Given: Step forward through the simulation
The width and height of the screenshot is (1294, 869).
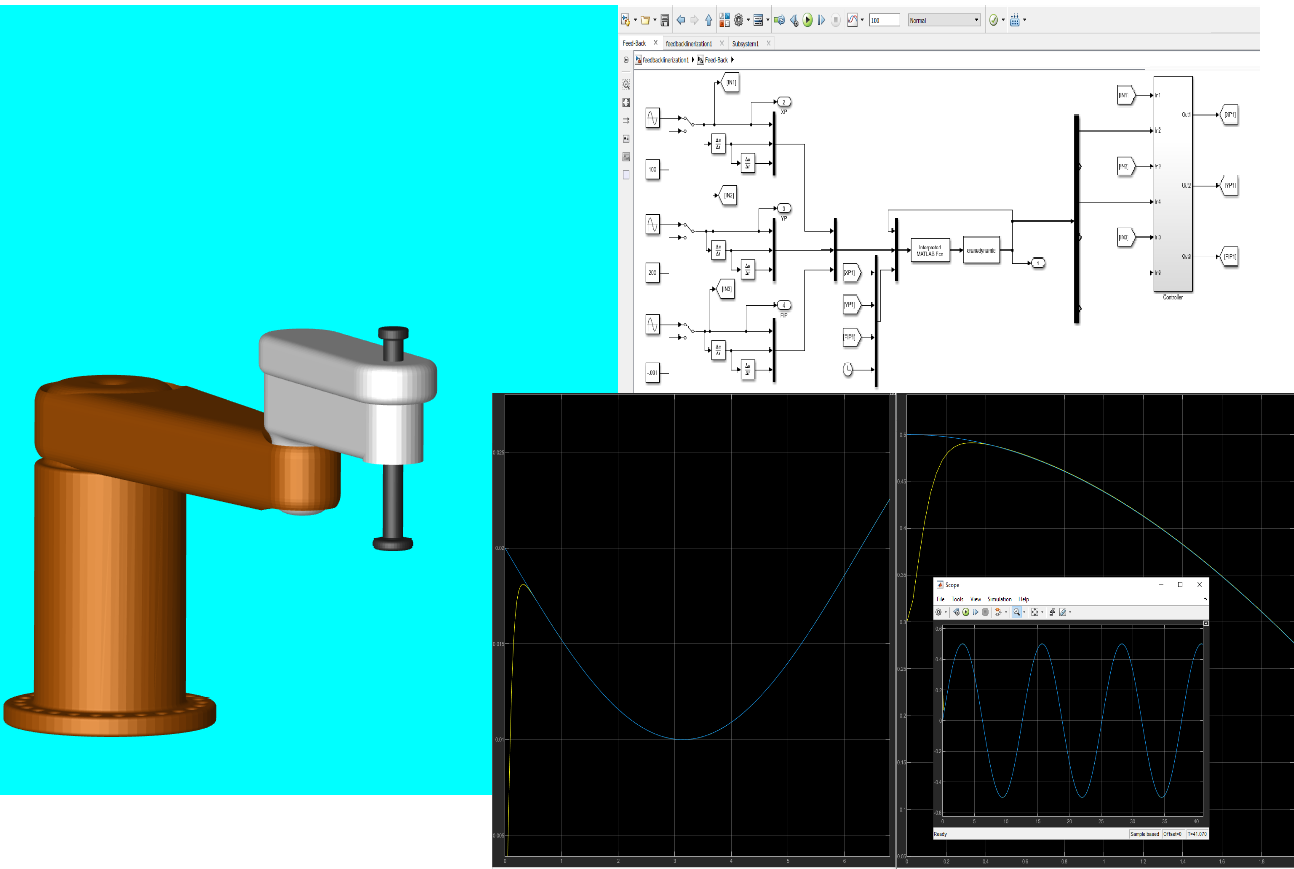Looking at the screenshot, I should tap(820, 19).
